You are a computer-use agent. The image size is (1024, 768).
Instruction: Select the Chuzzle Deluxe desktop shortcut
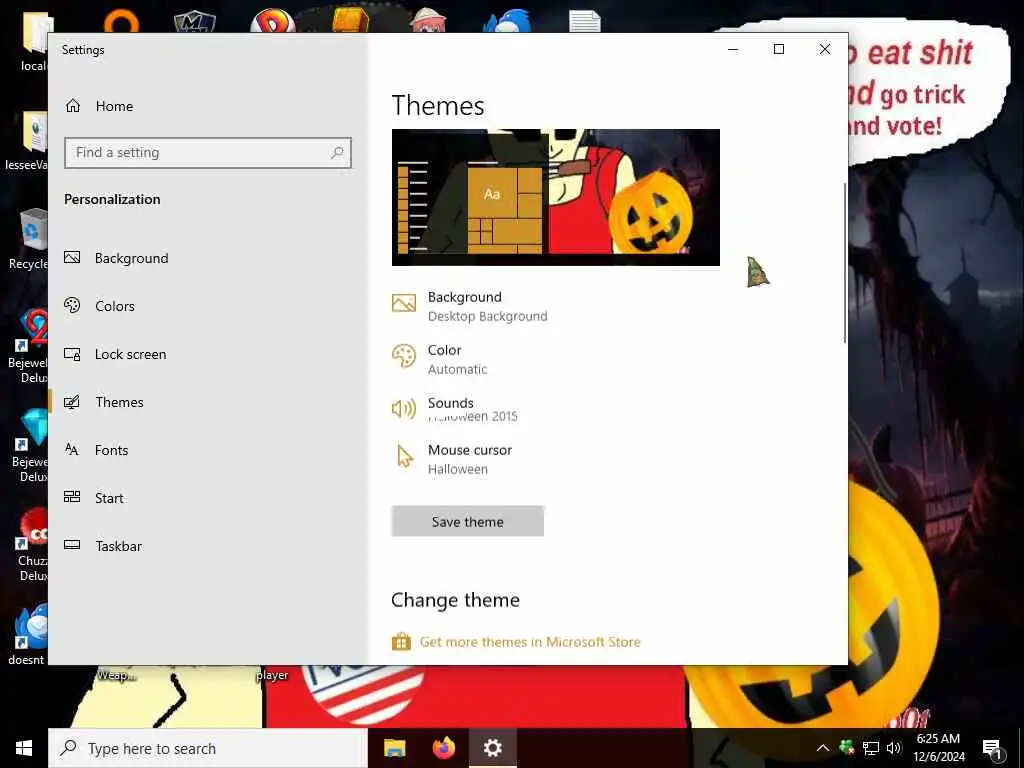point(32,545)
